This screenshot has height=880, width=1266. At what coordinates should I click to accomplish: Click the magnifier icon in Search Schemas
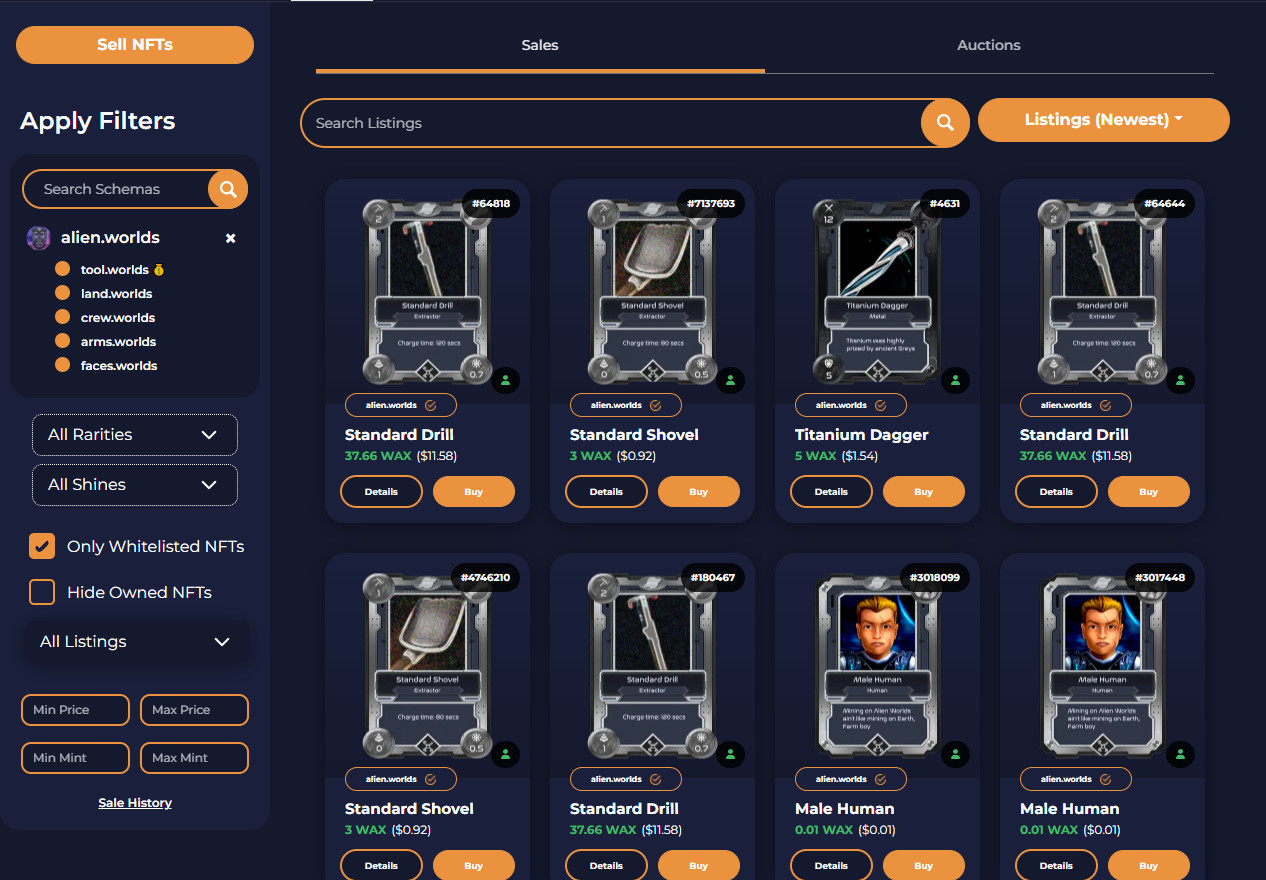(228, 189)
